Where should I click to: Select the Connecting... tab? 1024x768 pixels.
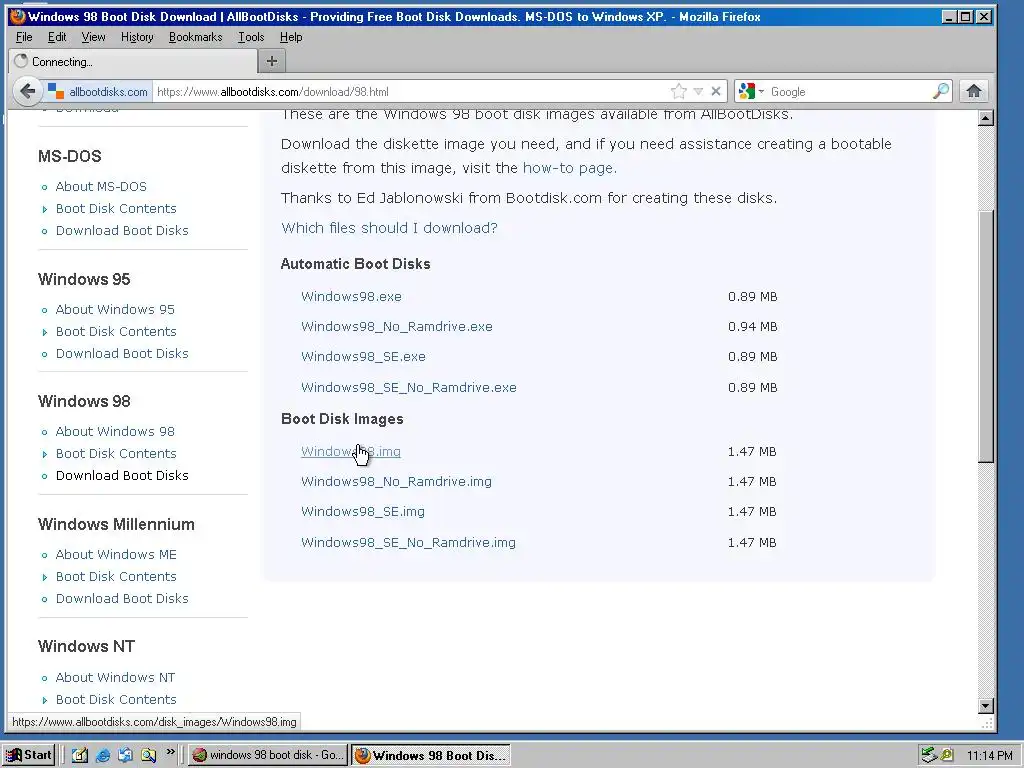[133, 61]
